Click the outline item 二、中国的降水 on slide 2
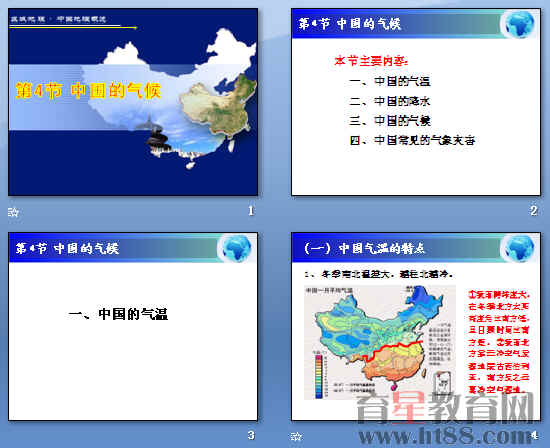Screen dimensions: 550x448 coord(389,101)
